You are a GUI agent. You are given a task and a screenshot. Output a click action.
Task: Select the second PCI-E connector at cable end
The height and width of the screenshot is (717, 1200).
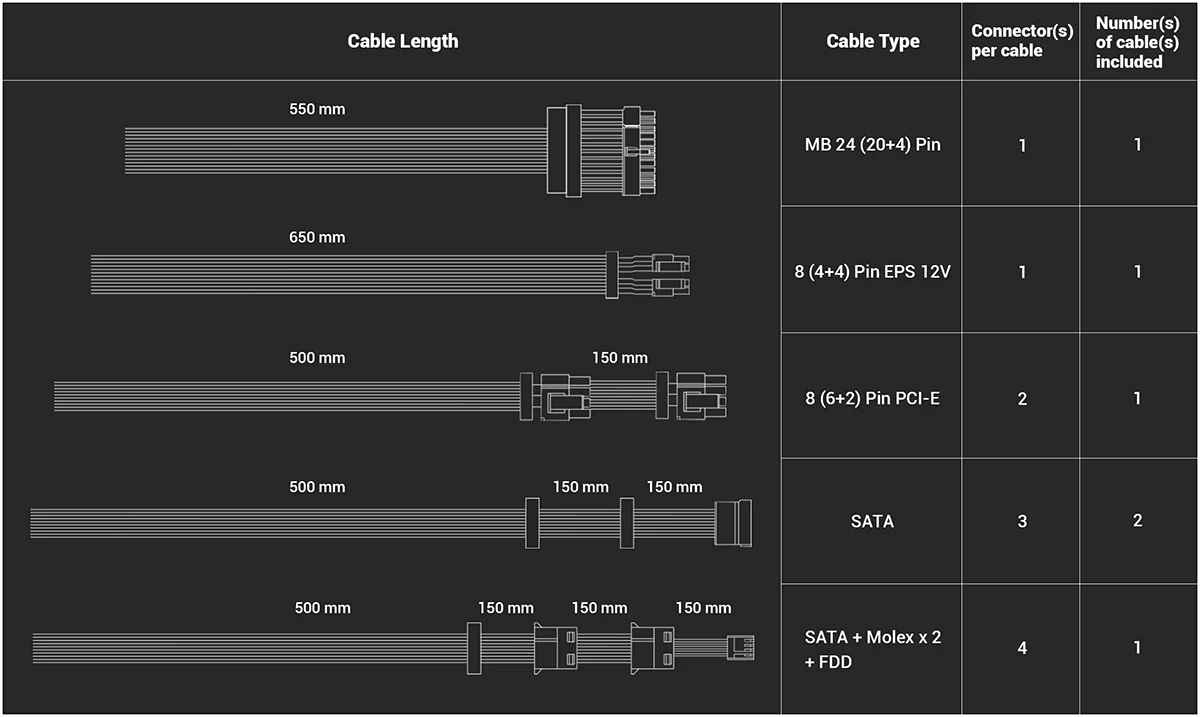[691, 396]
